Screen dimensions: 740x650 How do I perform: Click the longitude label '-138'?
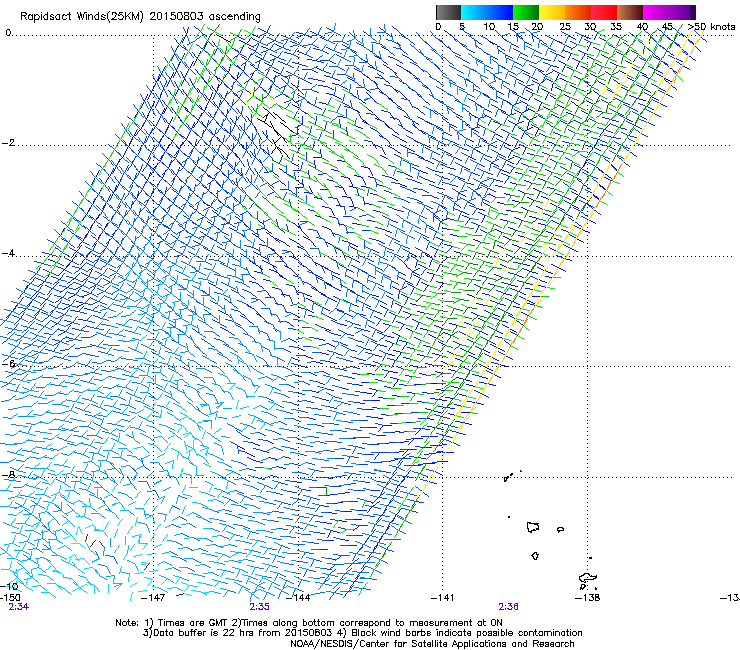[x=588, y=598]
